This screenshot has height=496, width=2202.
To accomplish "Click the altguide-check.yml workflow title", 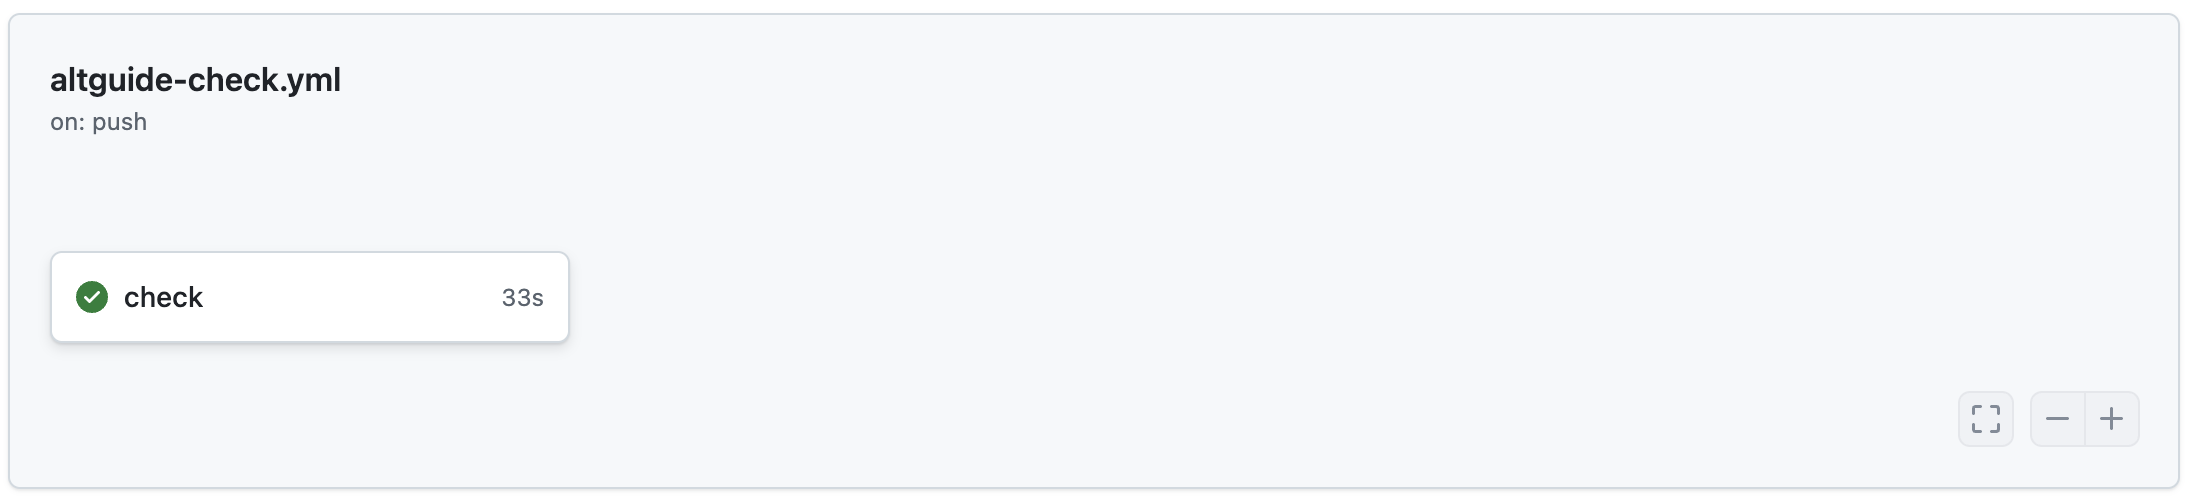I will pyautogui.click(x=195, y=80).
